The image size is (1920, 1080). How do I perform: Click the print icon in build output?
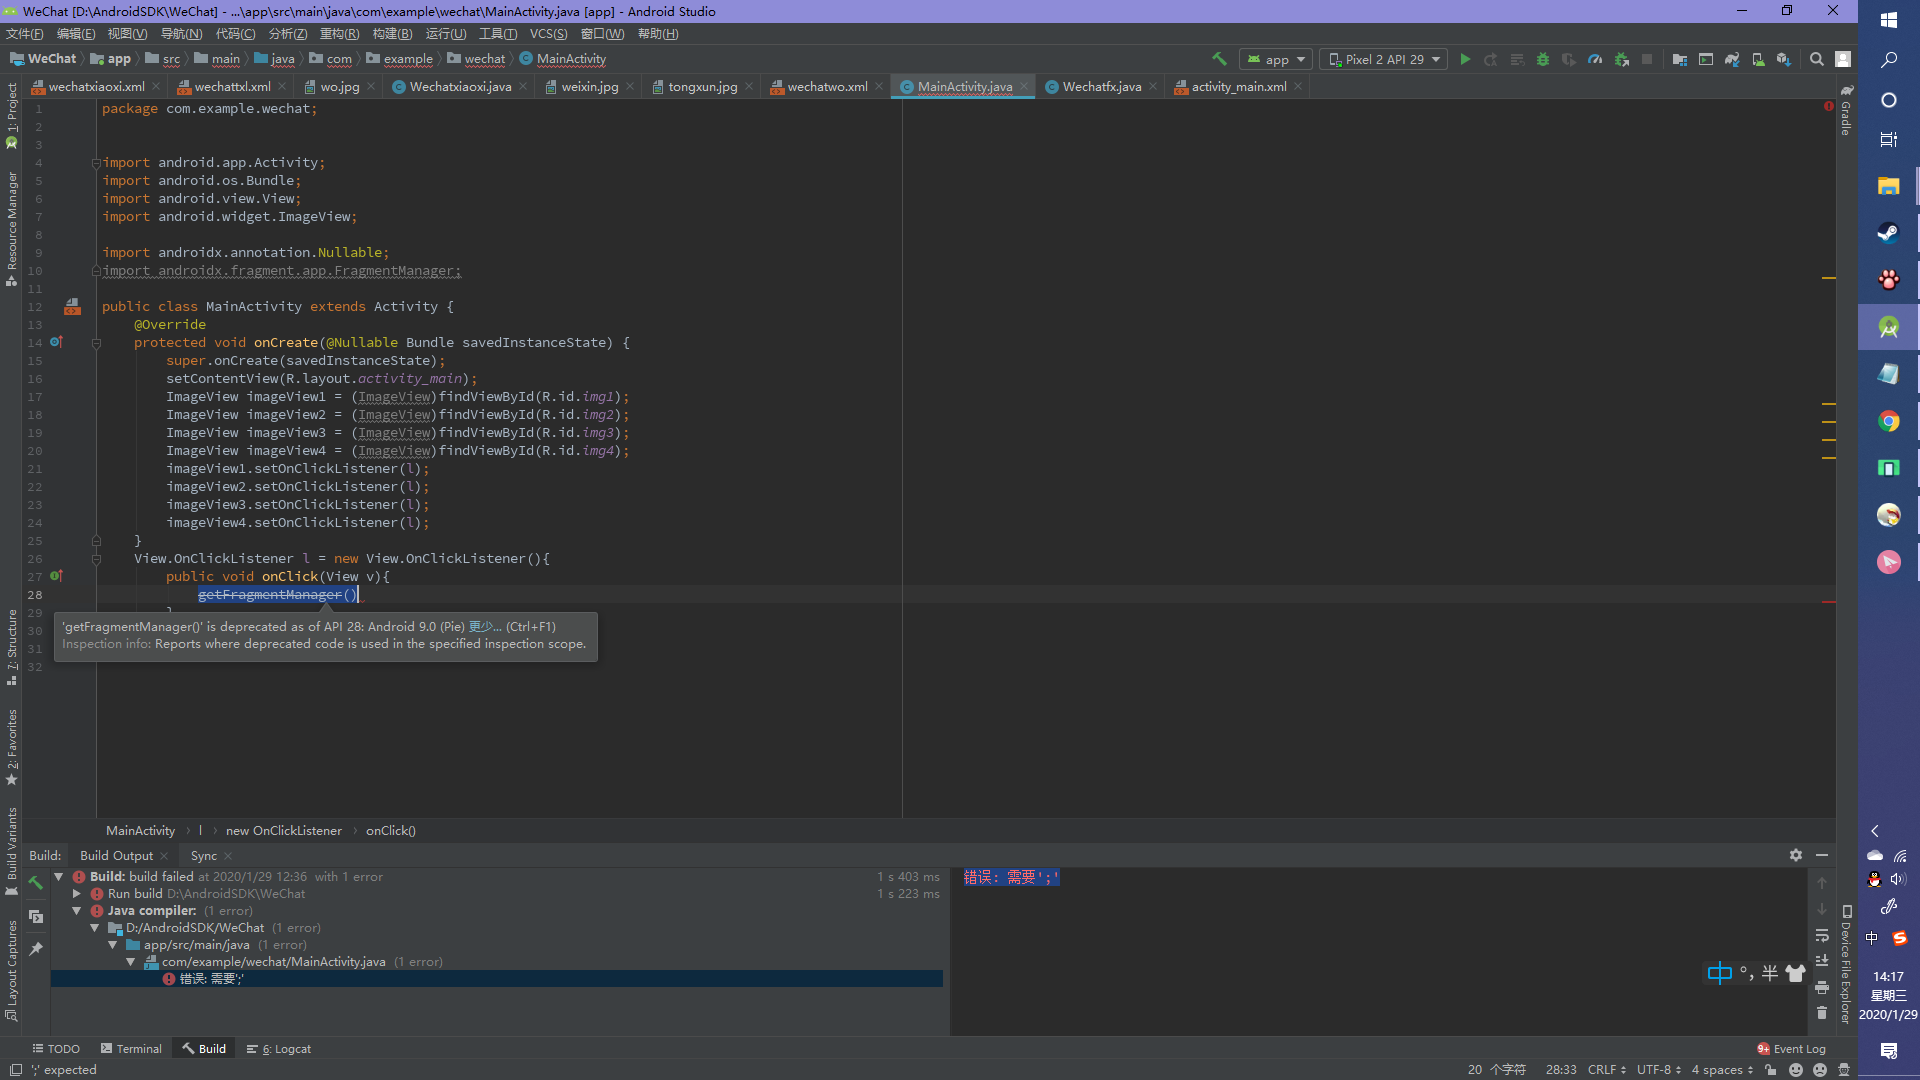pyautogui.click(x=1822, y=987)
